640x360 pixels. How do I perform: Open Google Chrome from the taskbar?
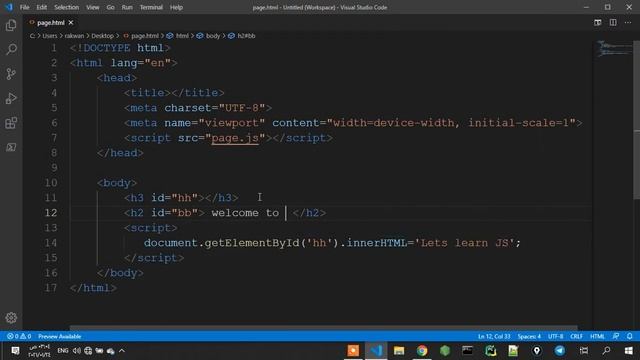point(422,351)
